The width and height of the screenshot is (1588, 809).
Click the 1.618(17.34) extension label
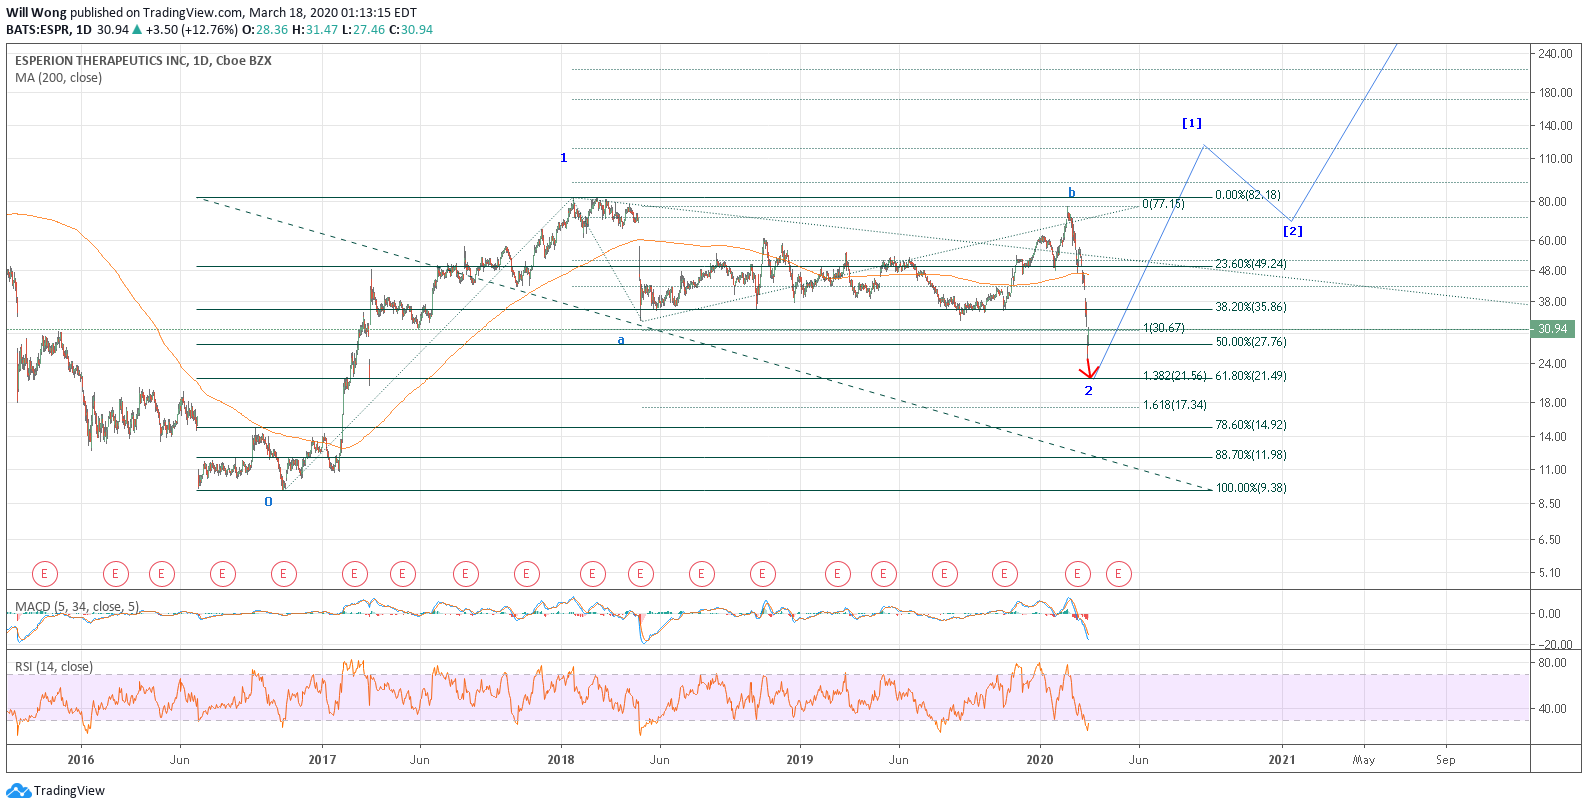pyautogui.click(x=1175, y=405)
